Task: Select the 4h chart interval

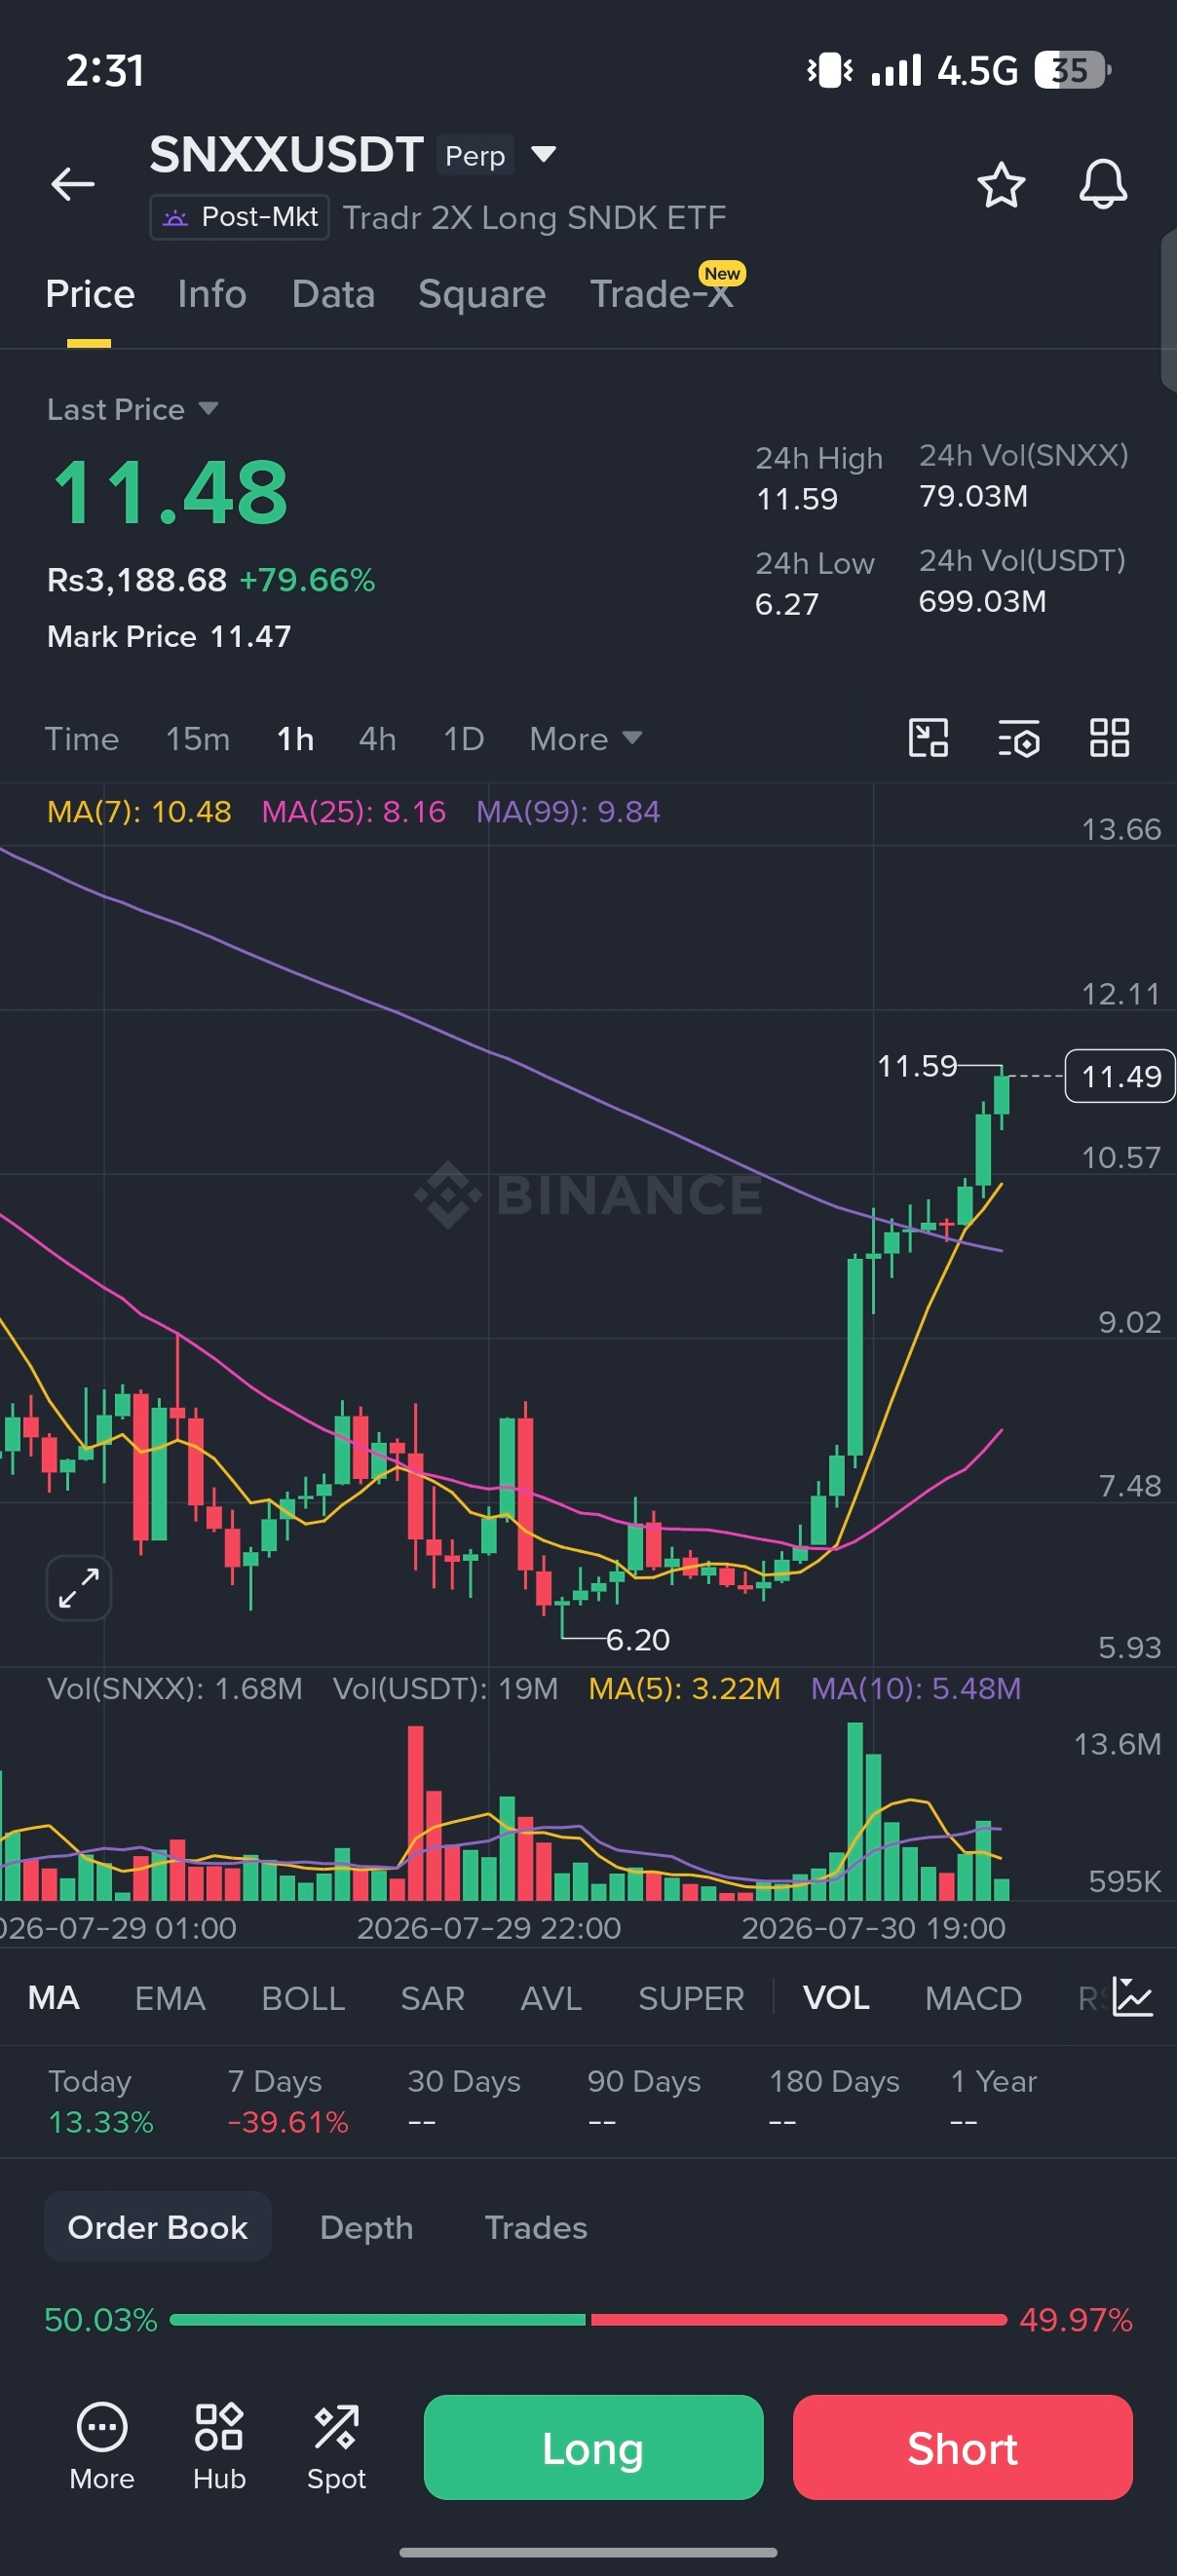Action: point(378,739)
